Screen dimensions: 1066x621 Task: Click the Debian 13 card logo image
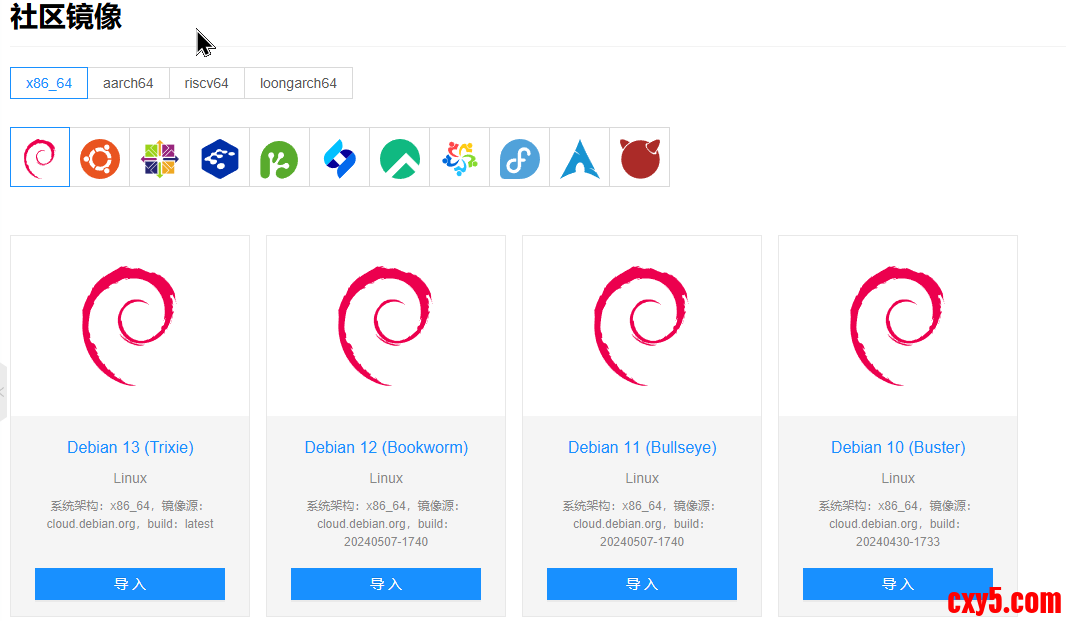click(x=129, y=326)
